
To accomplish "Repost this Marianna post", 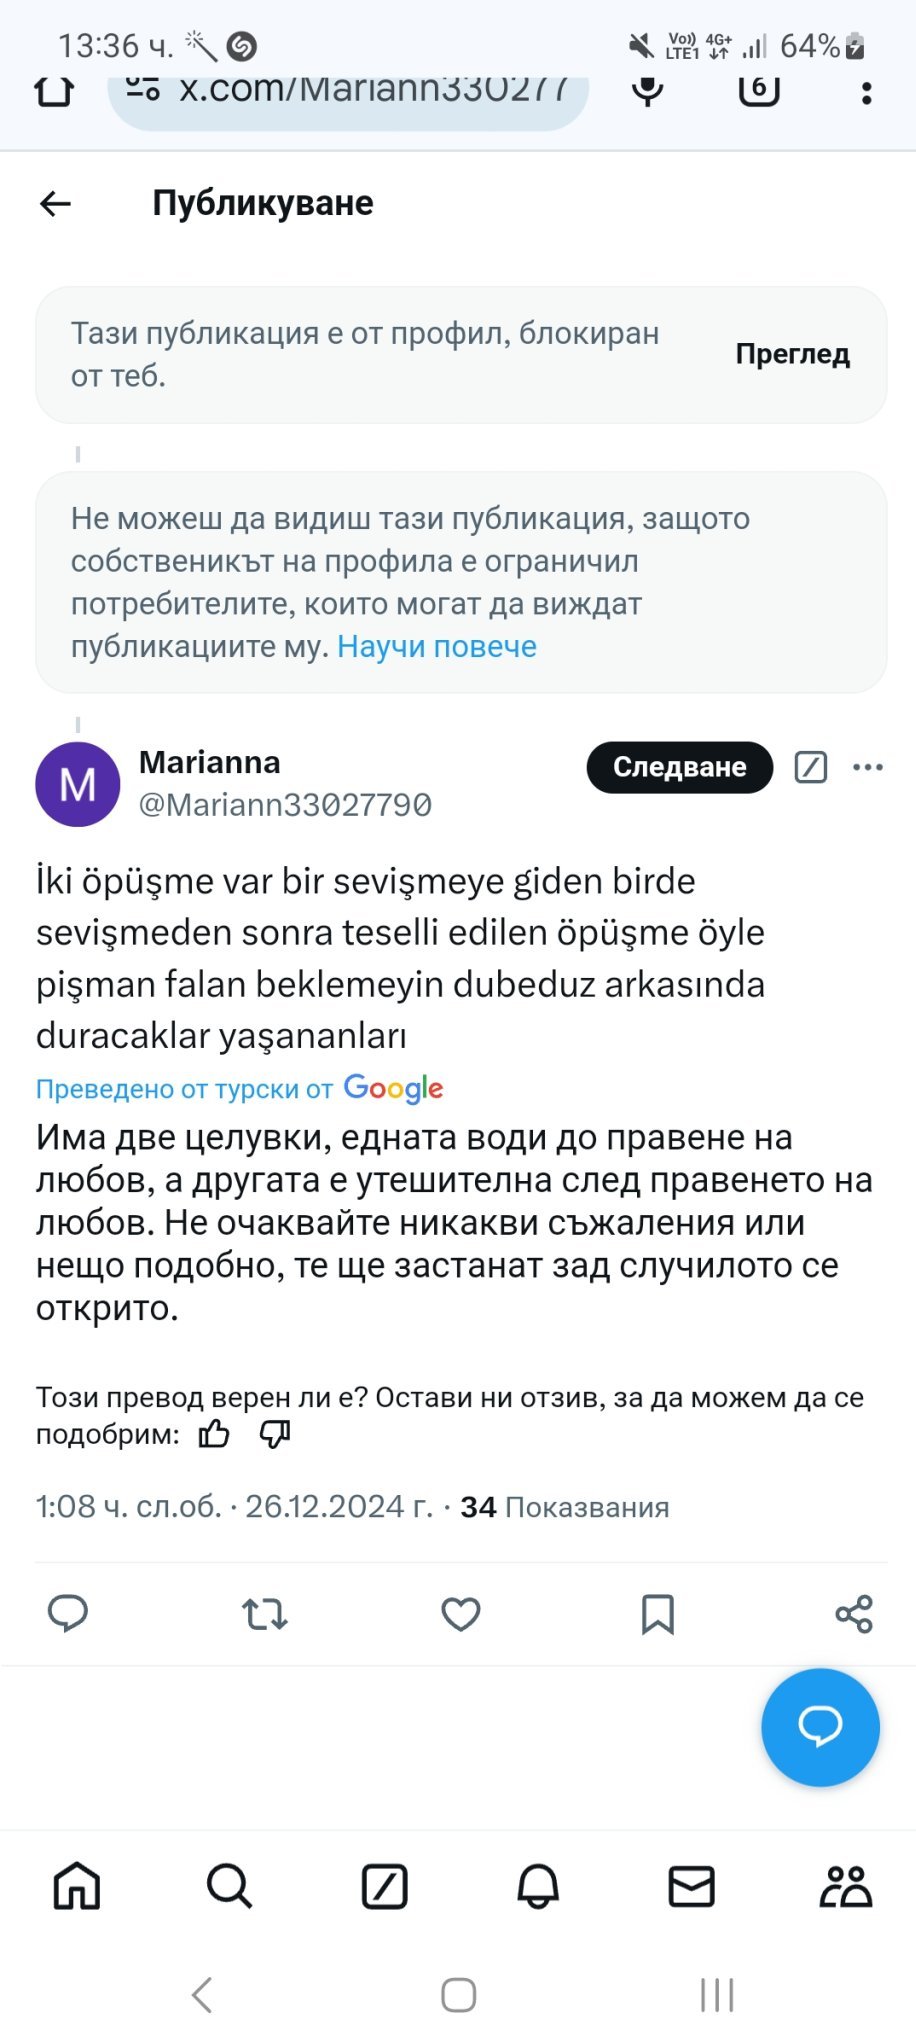I will (265, 1613).
